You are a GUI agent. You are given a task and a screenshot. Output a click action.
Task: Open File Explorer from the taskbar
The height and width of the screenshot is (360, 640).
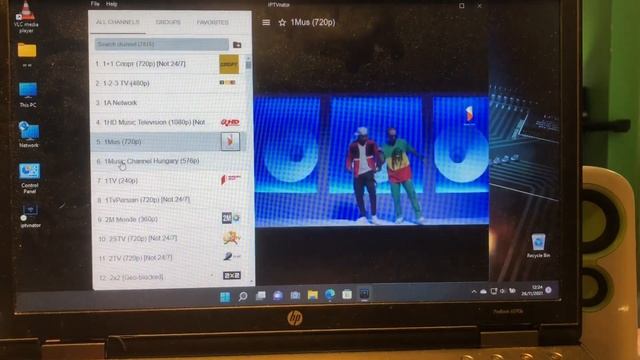point(313,295)
